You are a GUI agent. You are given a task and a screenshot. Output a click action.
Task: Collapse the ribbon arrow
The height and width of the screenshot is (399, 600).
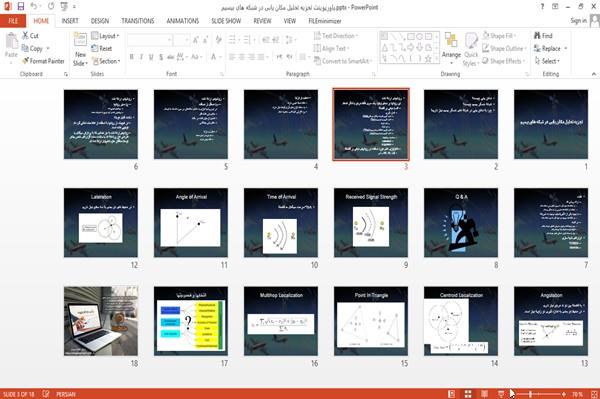click(x=594, y=74)
